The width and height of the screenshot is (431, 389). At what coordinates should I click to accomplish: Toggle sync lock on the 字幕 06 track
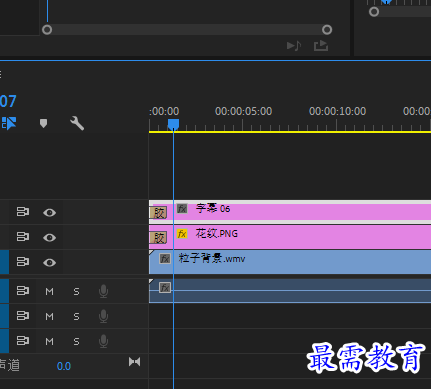pos(23,212)
